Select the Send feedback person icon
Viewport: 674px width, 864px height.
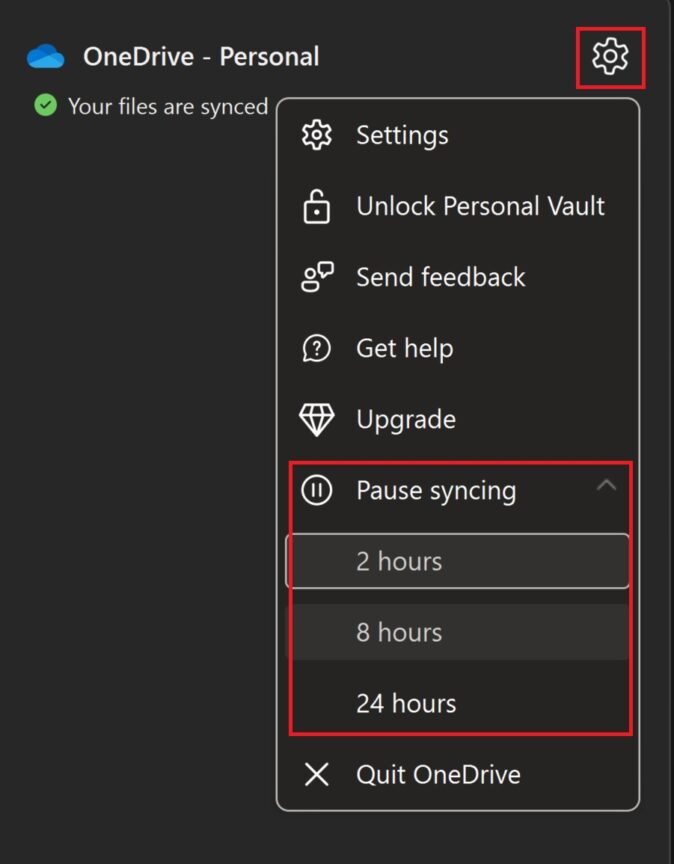[x=316, y=277]
